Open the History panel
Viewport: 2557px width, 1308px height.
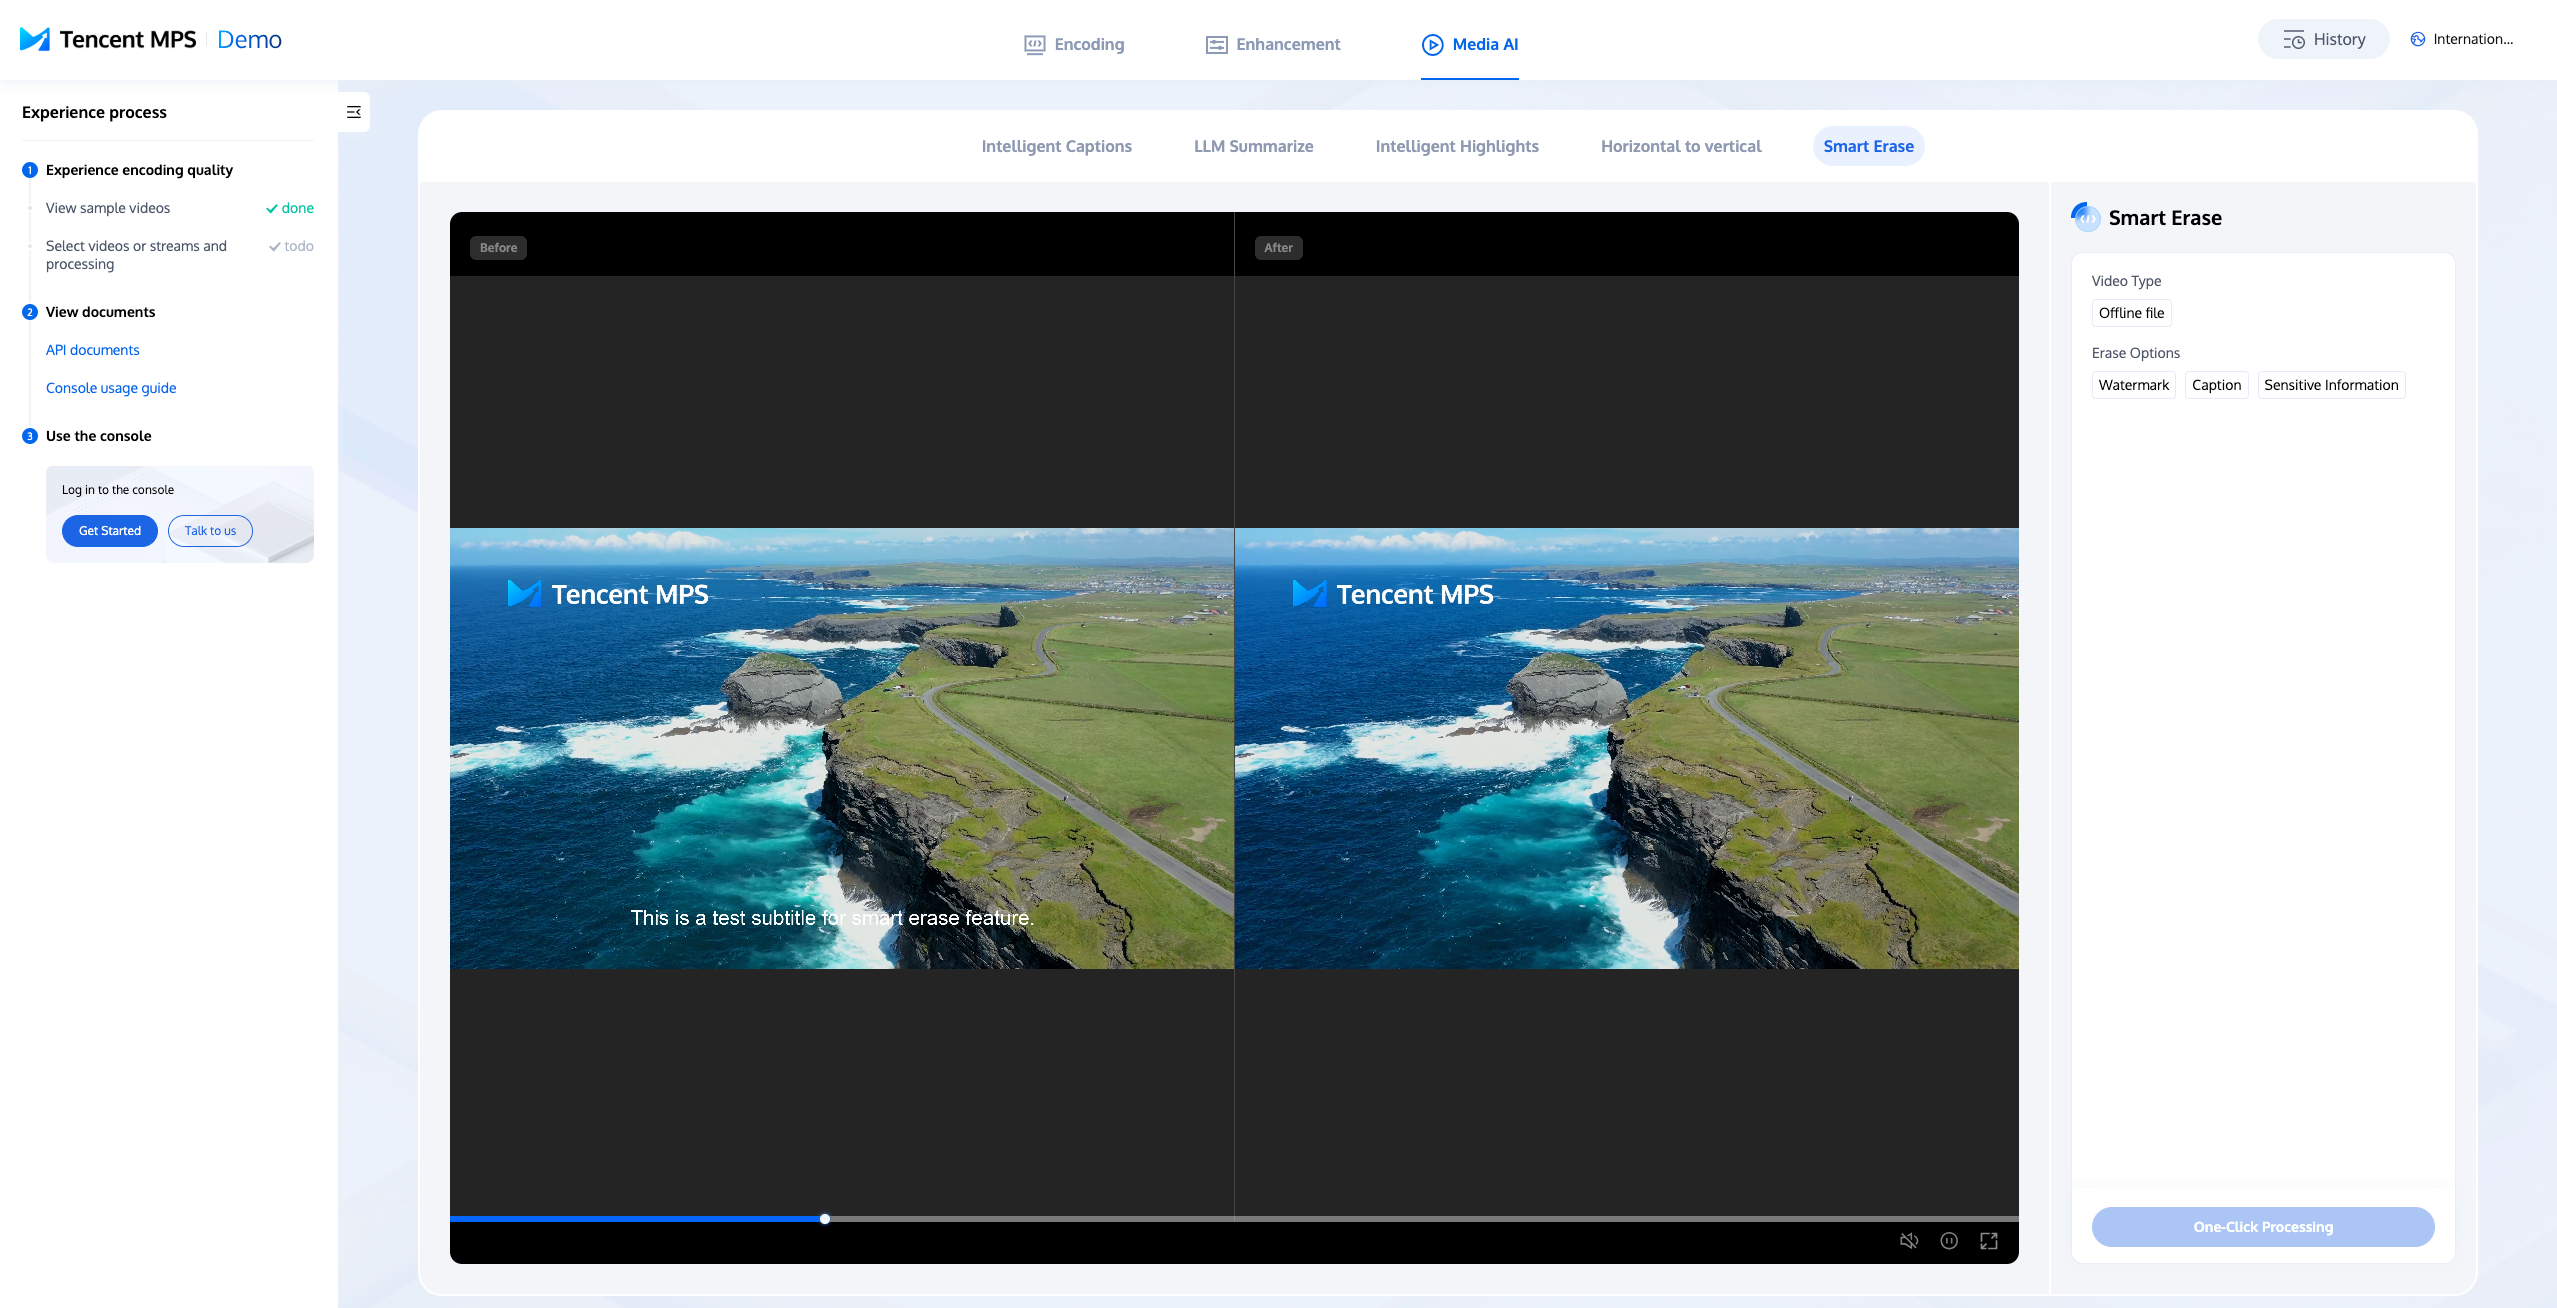pyautogui.click(x=2323, y=39)
